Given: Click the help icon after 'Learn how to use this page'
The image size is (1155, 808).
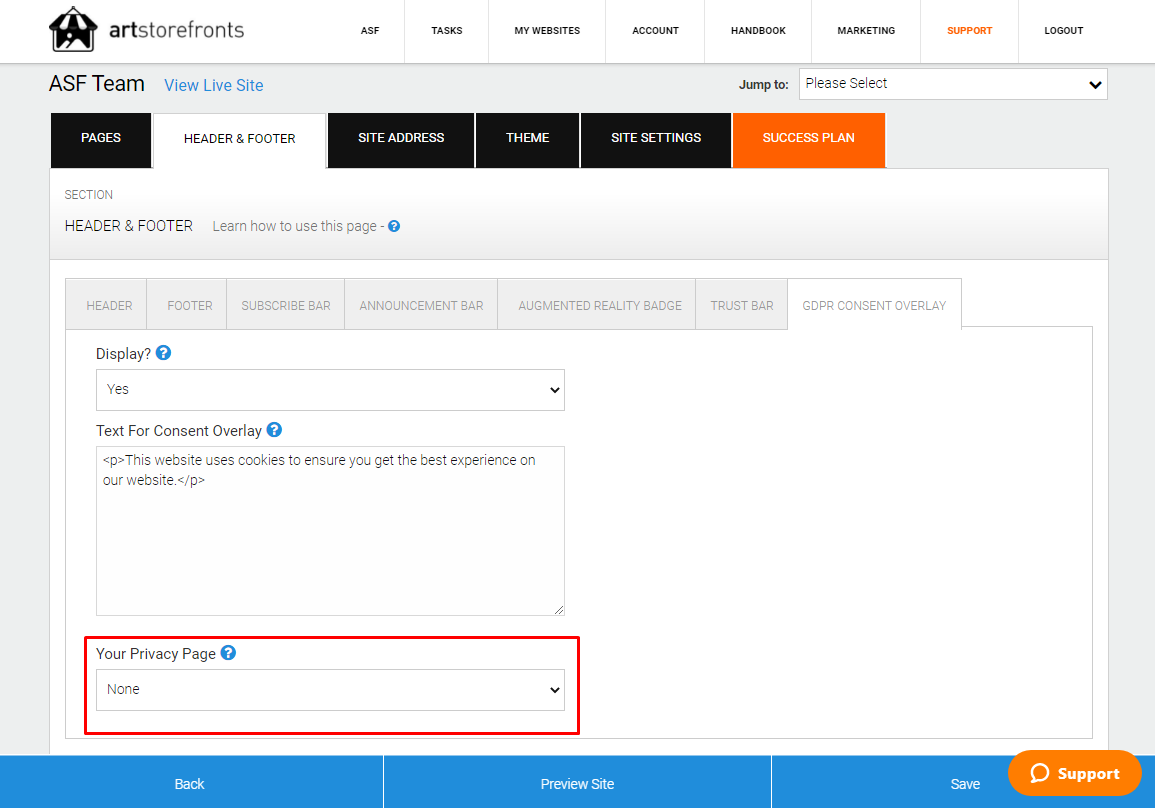Looking at the screenshot, I should [x=394, y=226].
